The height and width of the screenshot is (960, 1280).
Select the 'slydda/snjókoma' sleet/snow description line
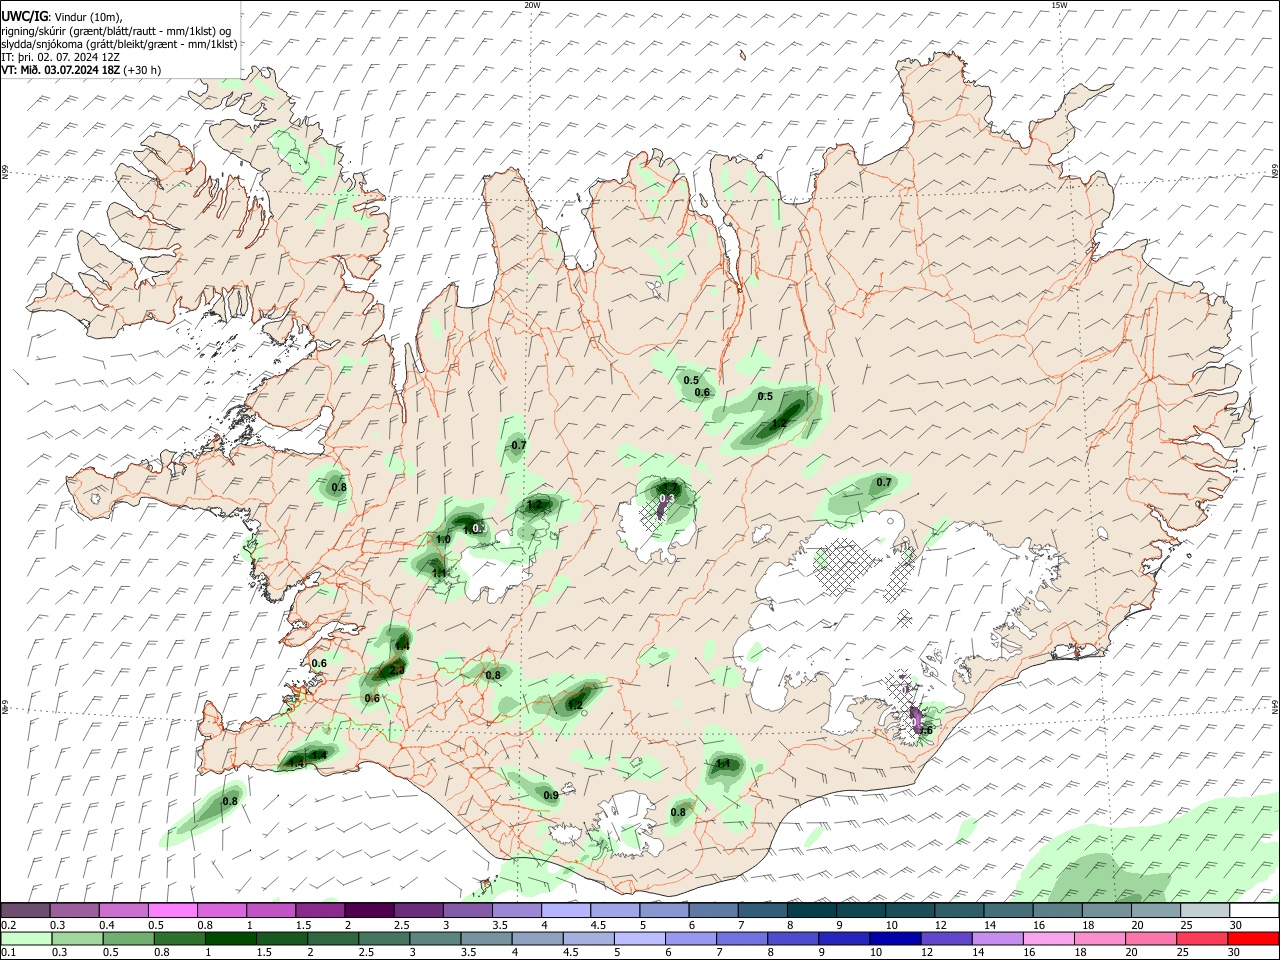pyautogui.click(x=119, y=44)
